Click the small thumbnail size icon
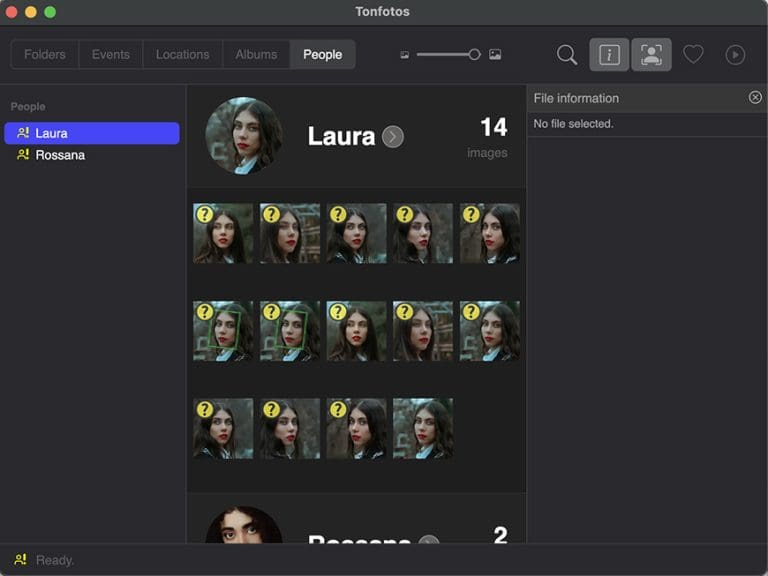 click(x=405, y=55)
